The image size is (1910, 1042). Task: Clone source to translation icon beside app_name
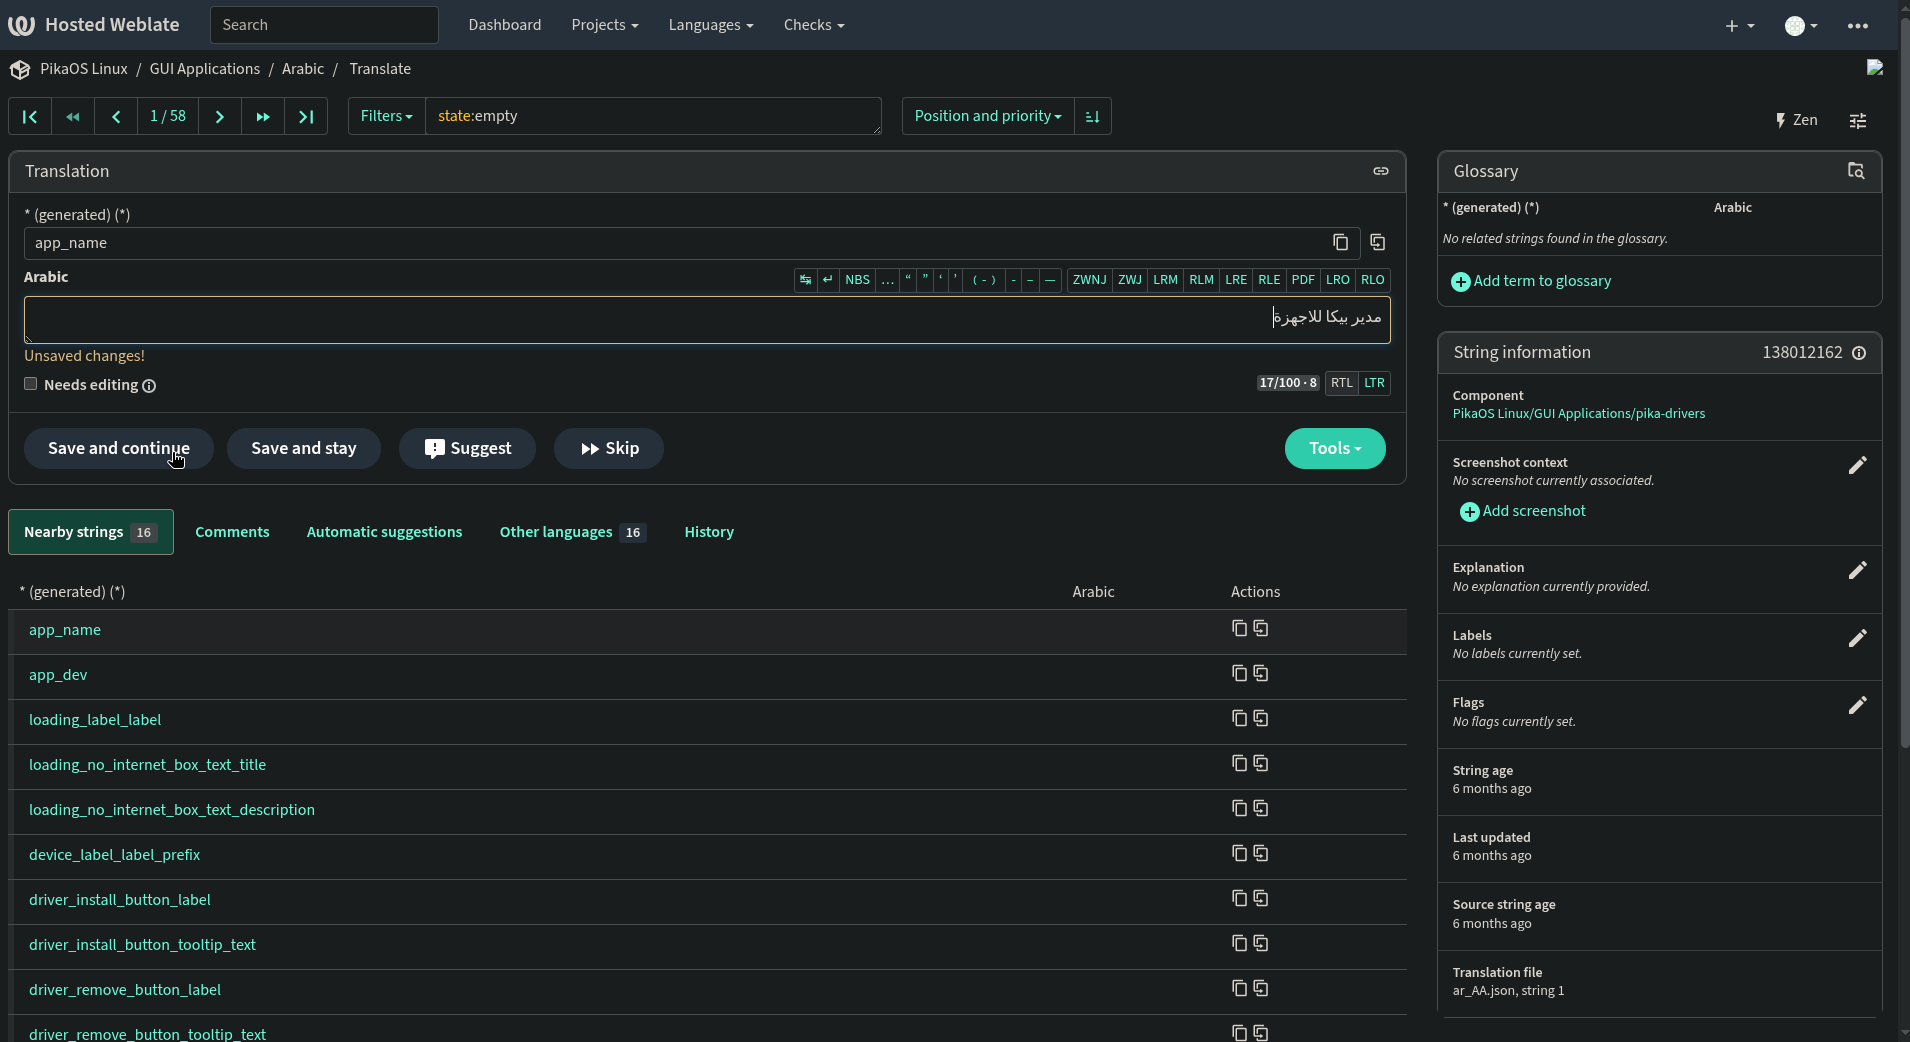[x=1378, y=242]
